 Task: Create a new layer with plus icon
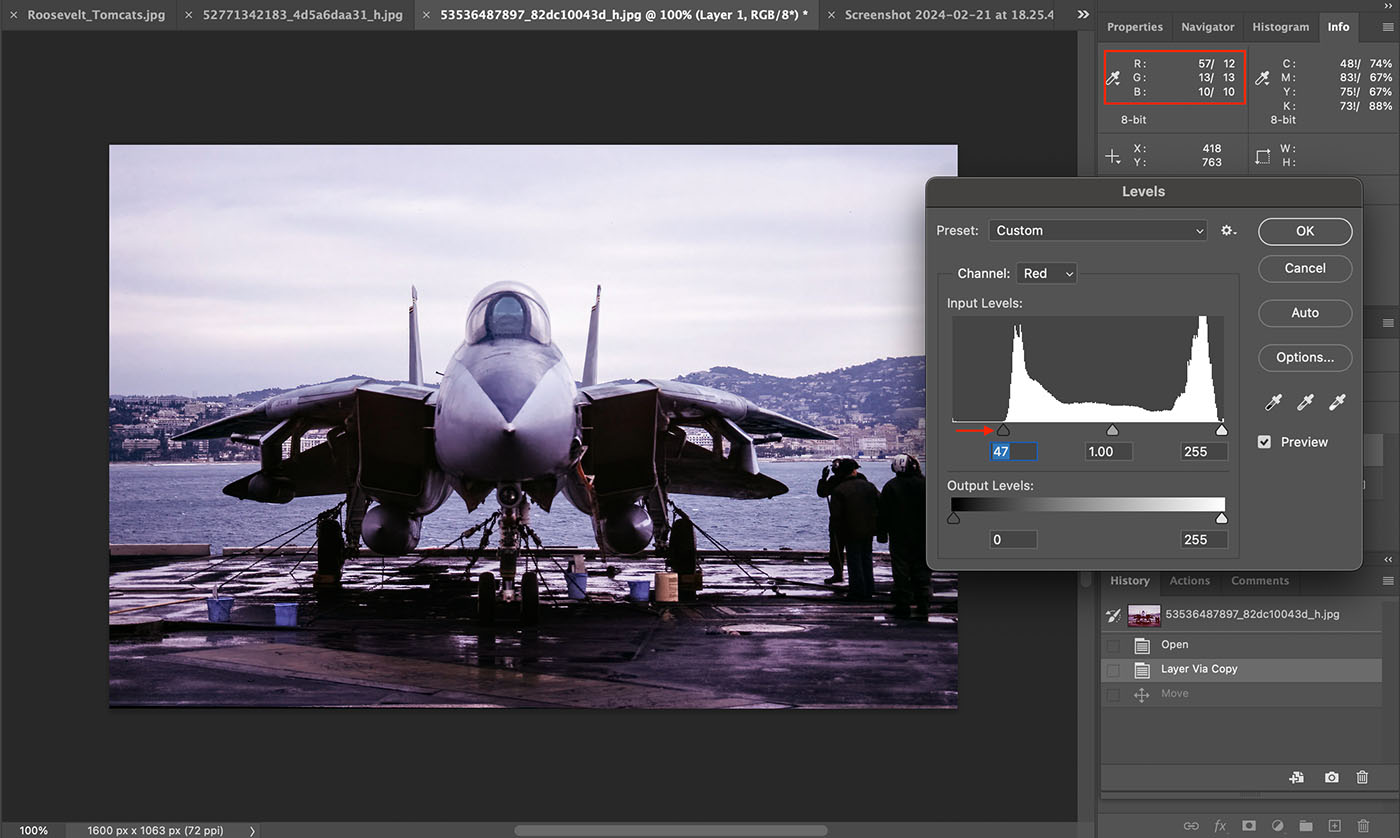(1335, 826)
